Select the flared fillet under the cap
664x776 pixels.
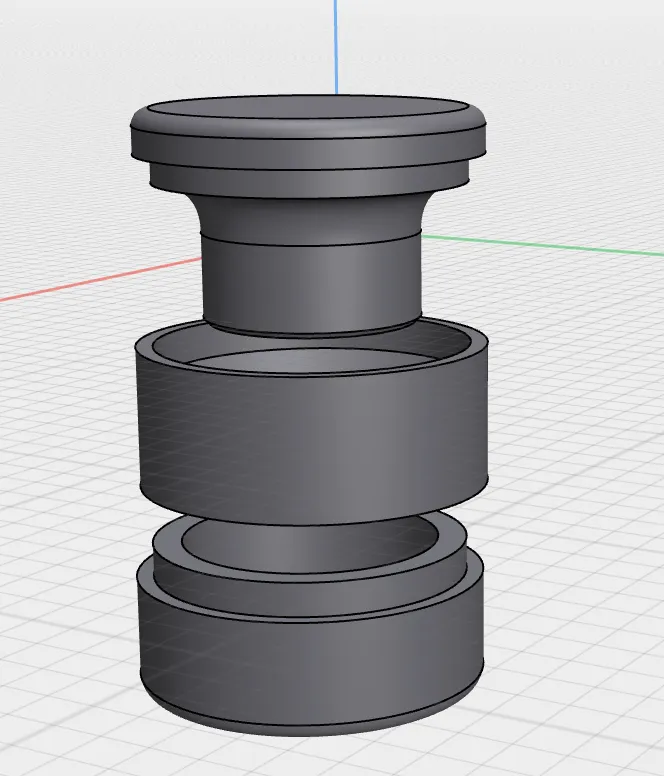pyautogui.click(x=311, y=218)
